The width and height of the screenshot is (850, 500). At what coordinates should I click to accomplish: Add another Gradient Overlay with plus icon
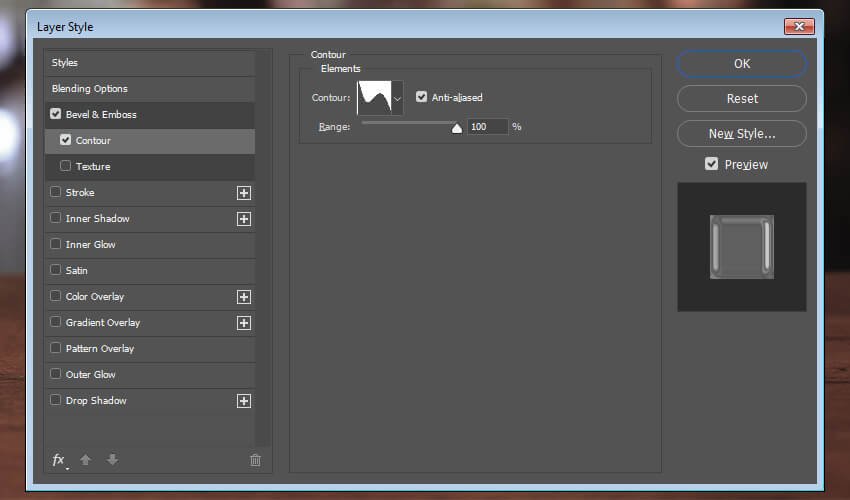point(244,323)
